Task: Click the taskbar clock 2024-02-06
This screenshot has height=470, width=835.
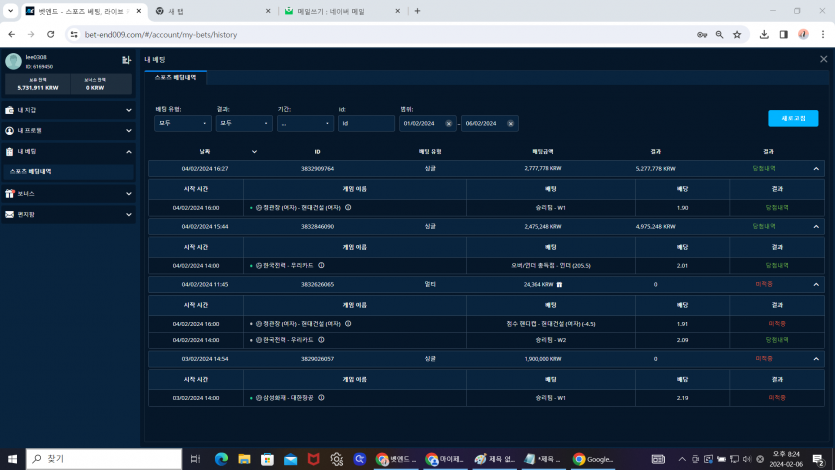Action: click(x=786, y=459)
